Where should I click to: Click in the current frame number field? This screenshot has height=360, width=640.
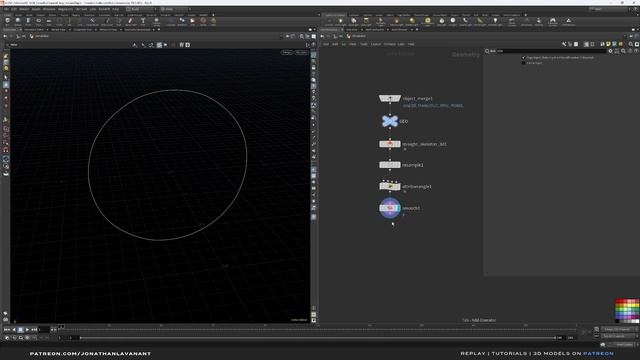[x=44, y=329]
